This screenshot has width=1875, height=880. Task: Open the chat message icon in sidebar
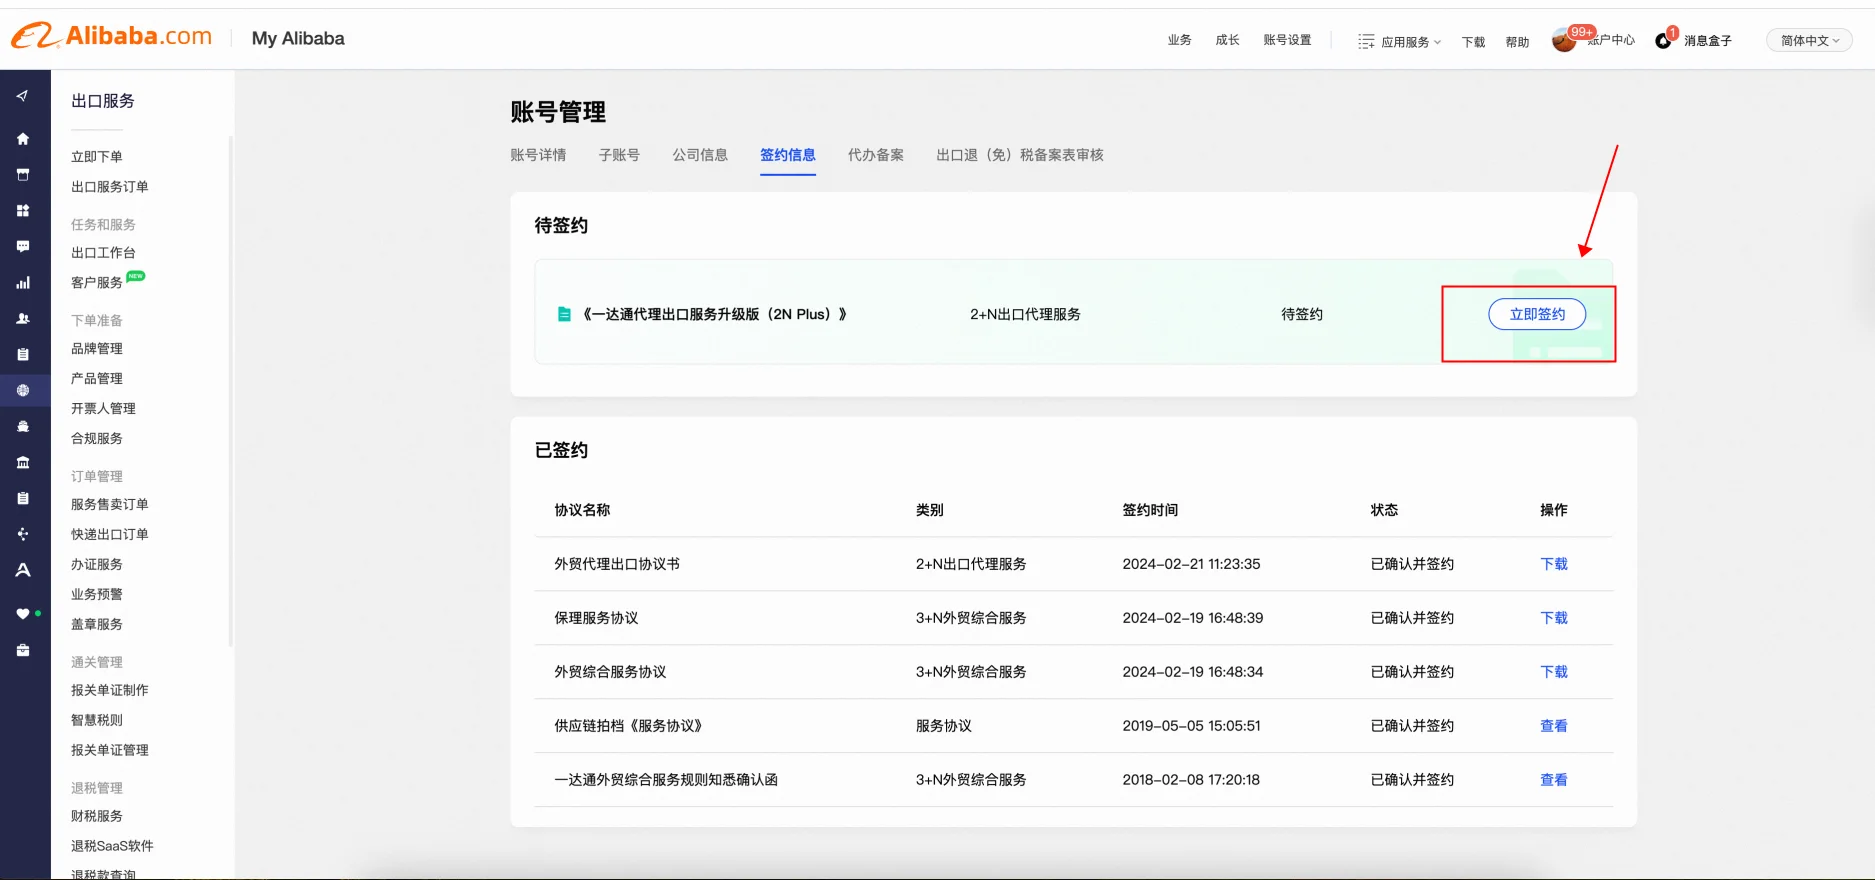pyautogui.click(x=23, y=246)
